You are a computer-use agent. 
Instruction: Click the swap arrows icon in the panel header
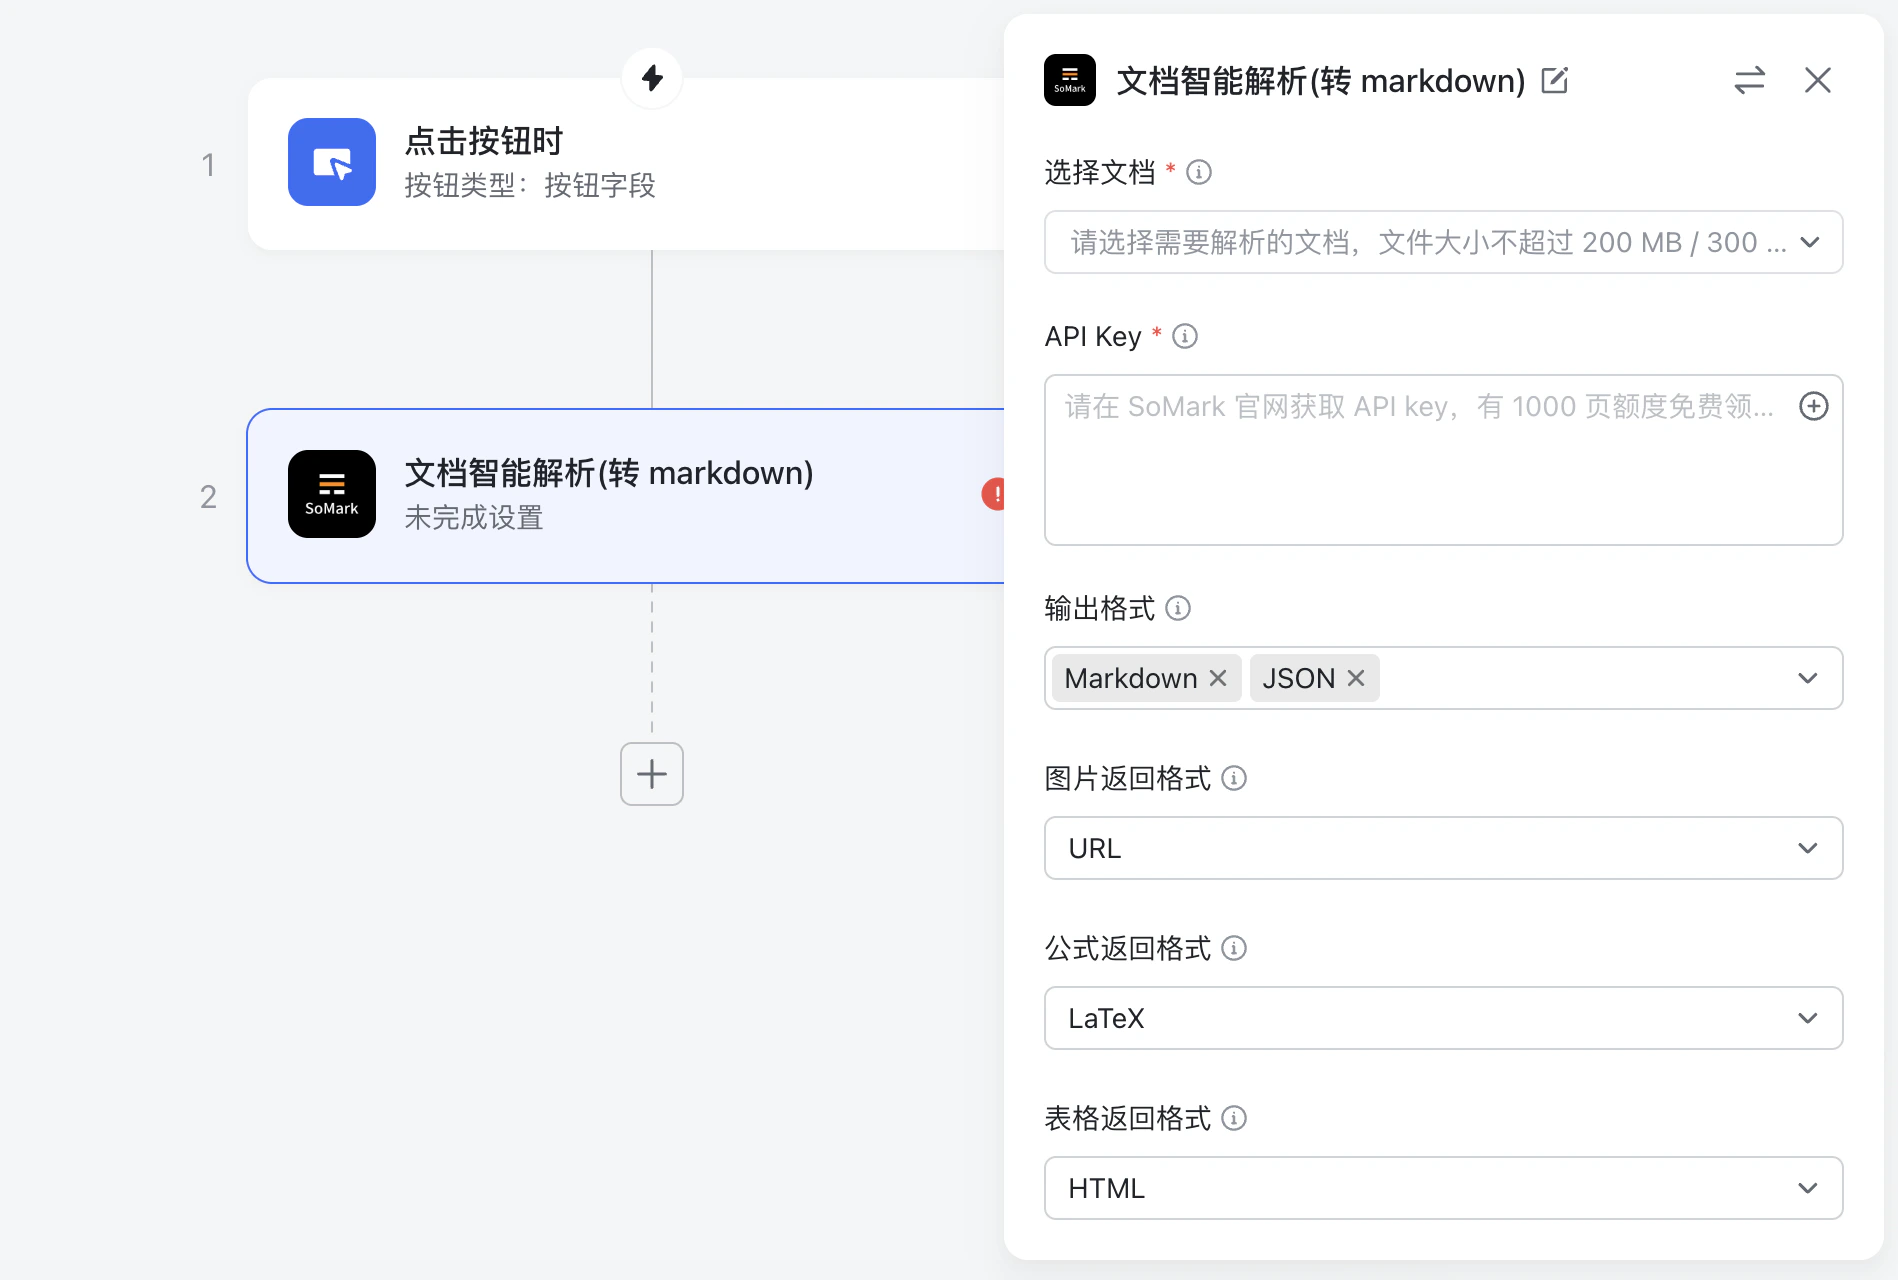[1748, 80]
